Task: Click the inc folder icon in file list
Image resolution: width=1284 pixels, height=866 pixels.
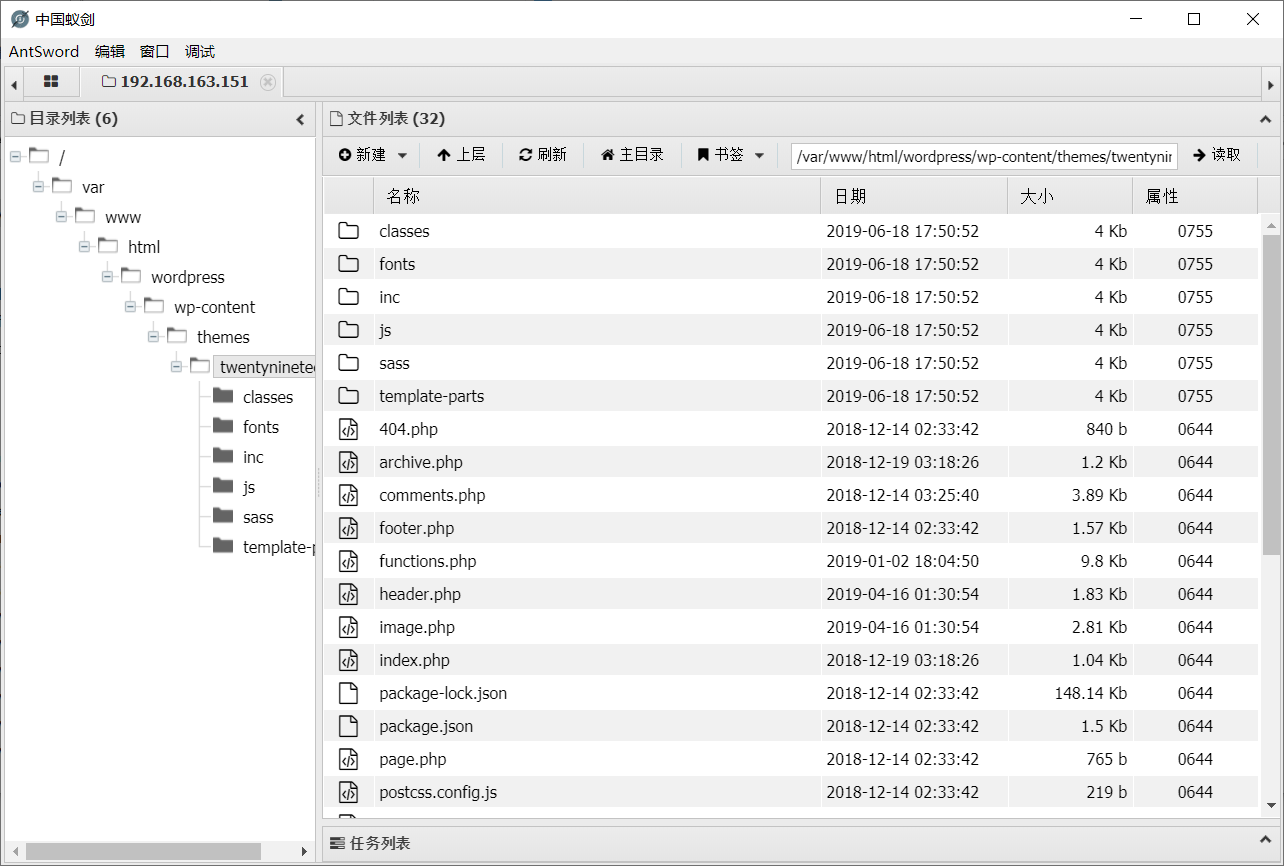Action: point(348,297)
